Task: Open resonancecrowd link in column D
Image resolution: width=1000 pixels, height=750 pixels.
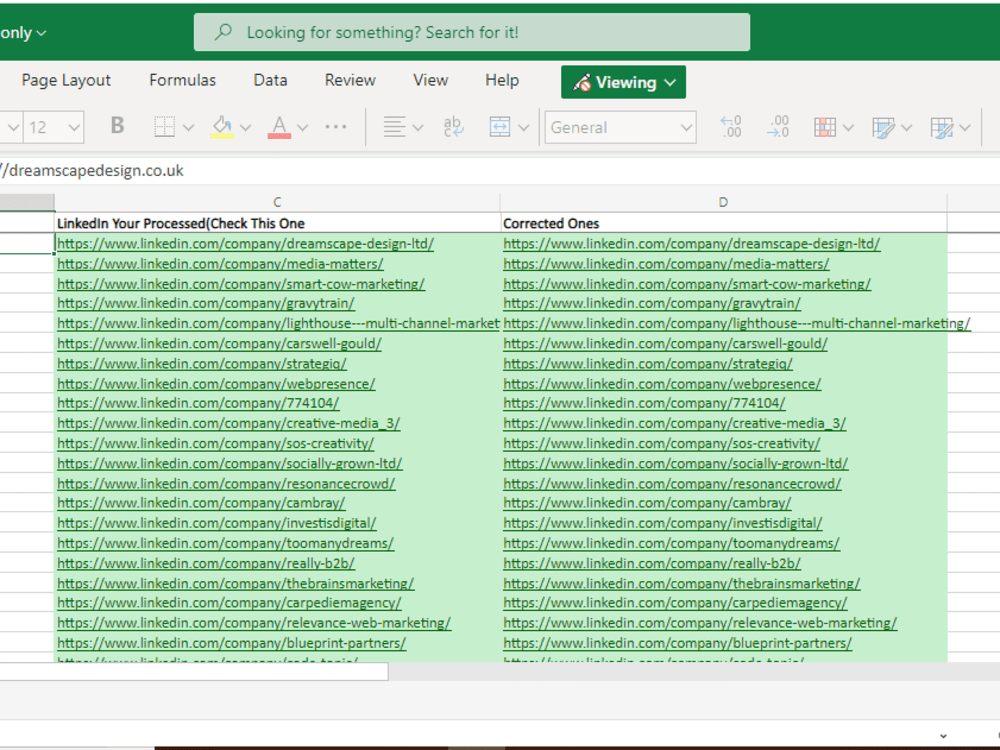Action: (x=672, y=483)
